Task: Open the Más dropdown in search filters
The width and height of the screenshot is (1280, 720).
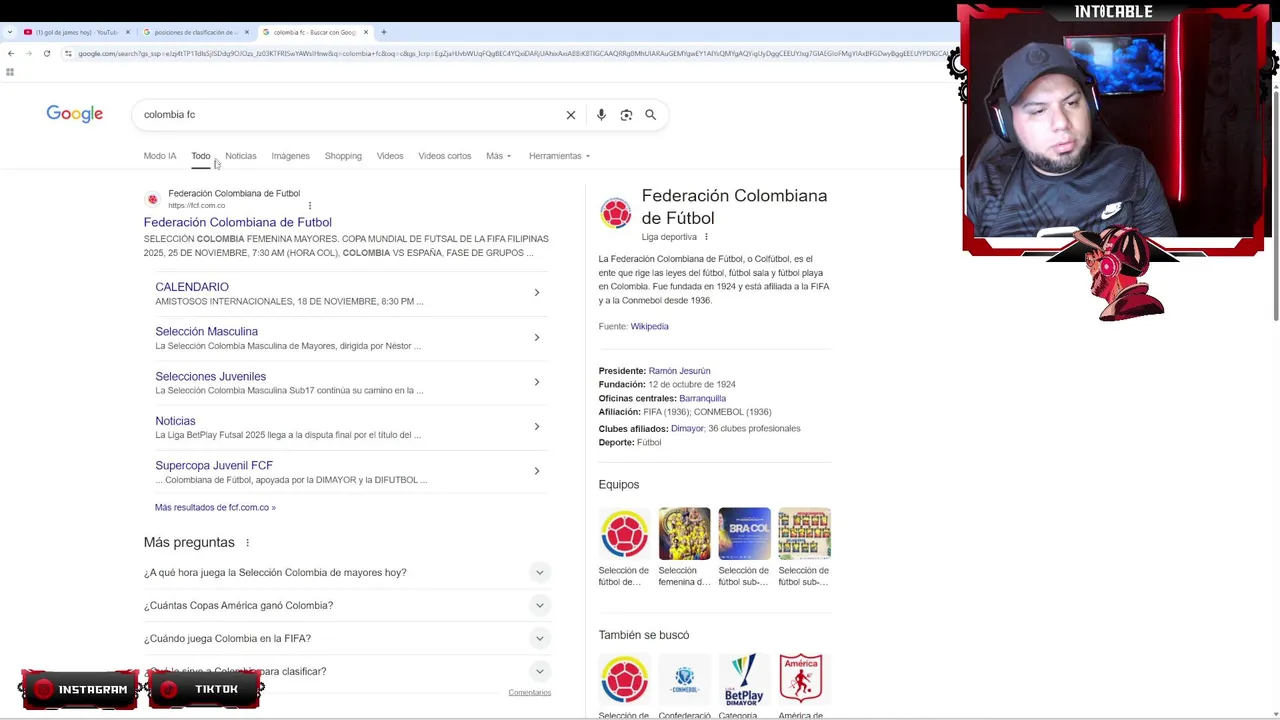Action: pos(498,156)
